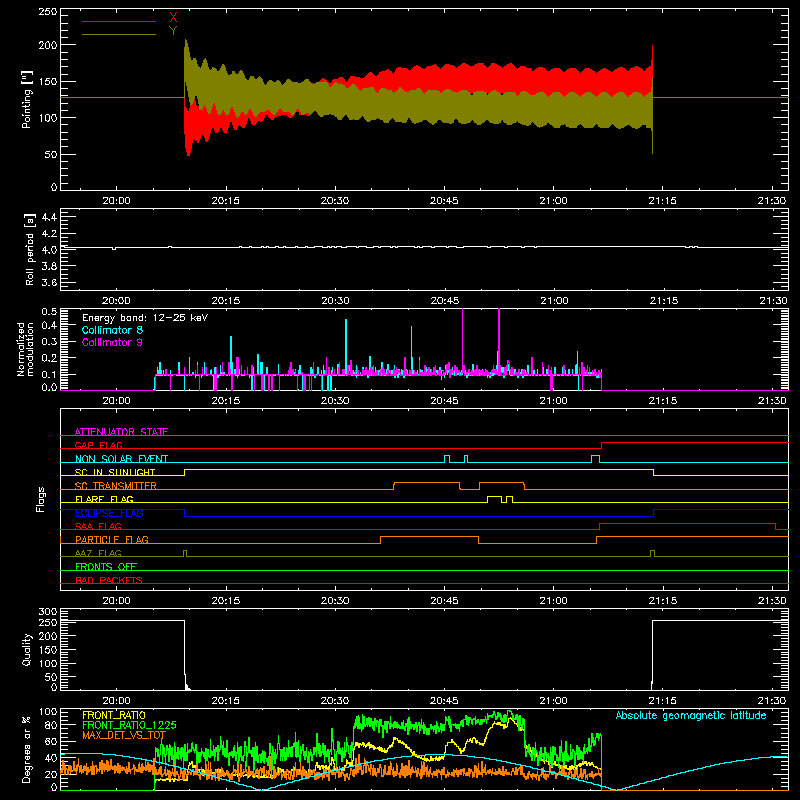
Task: Select the yellow 'FRONT_RATIO' legend entry
Action: 114,715
